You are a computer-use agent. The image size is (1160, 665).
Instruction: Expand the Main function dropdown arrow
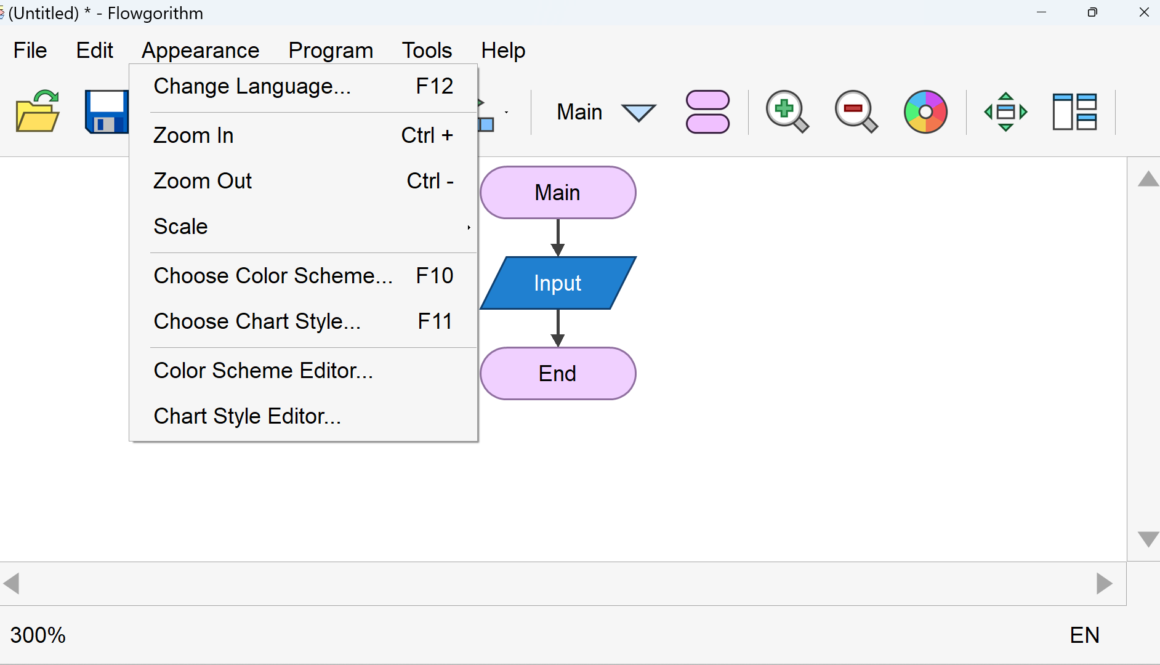[x=639, y=112]
